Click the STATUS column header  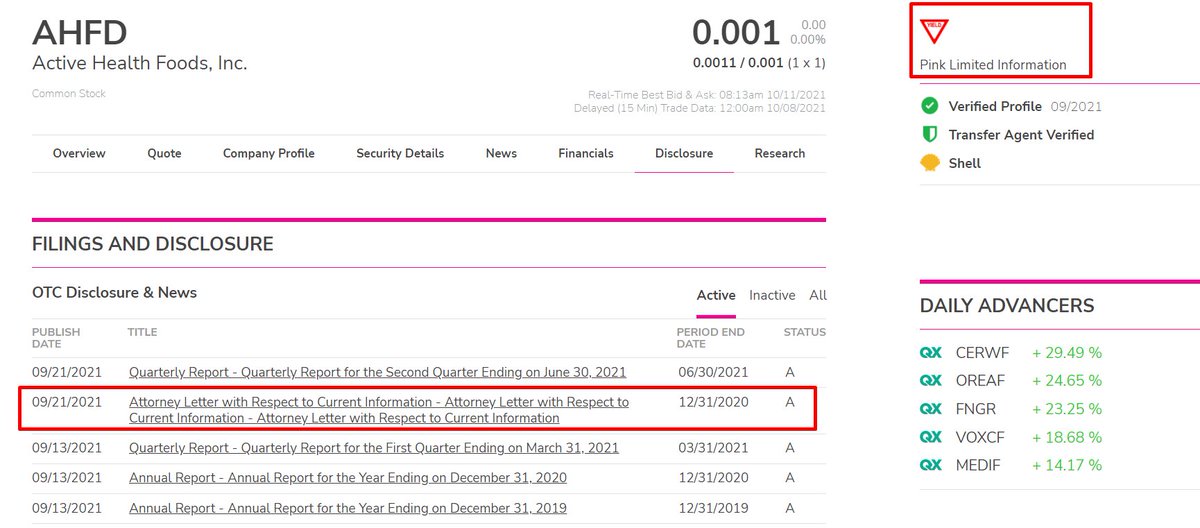[x=805, y=332]
